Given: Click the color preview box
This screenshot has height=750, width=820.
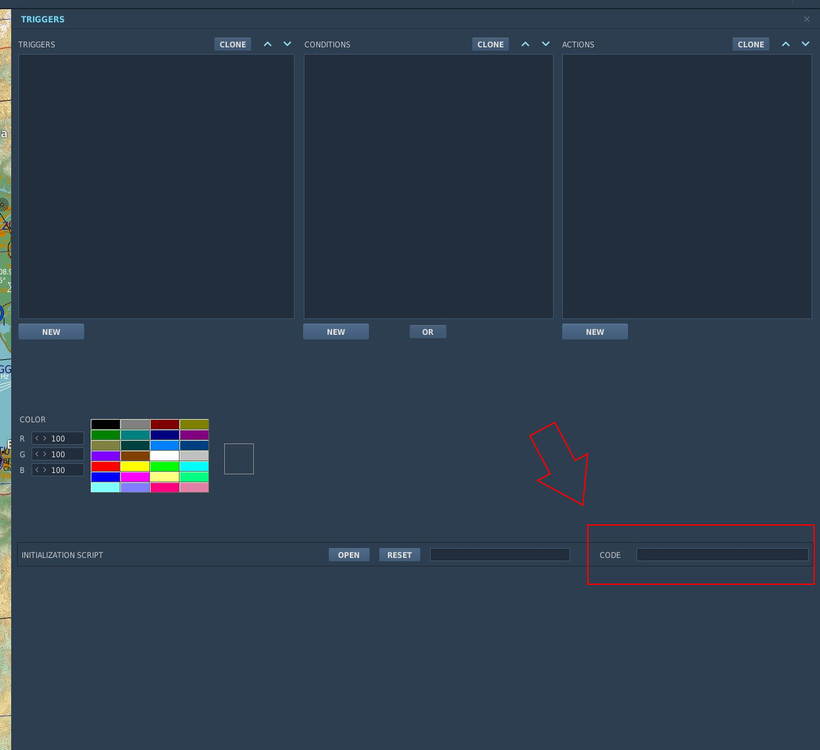Looking at the screenshot, I should (x=239, y=459).
